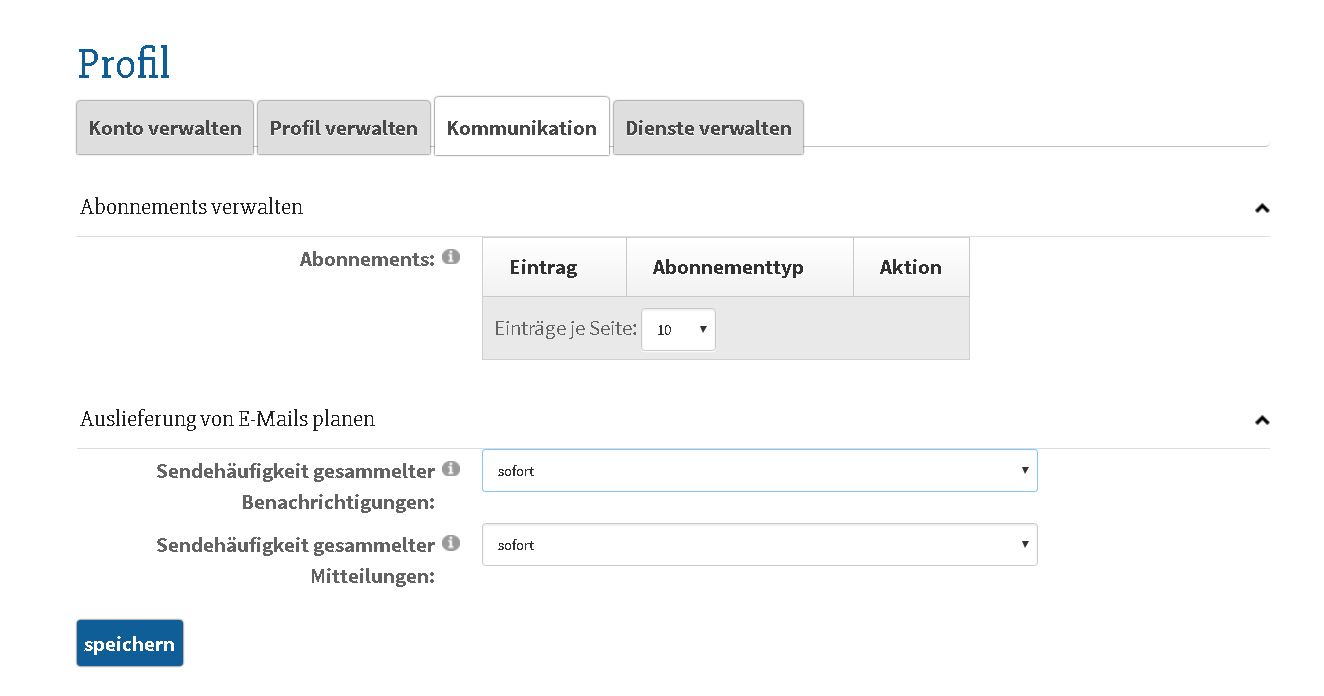Collapse E-Mail delivery section via chevron arrow
Screen dimensions: 1324x696
click(1261, 420)
